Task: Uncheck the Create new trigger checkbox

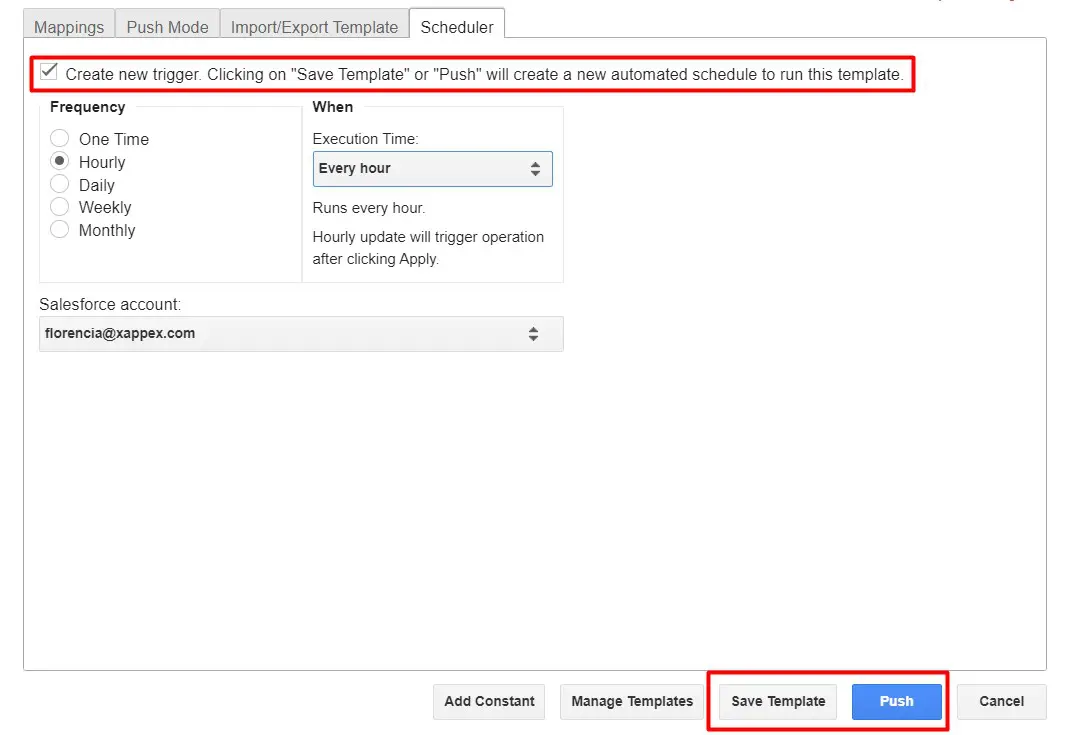Action: tap(48, 72)
